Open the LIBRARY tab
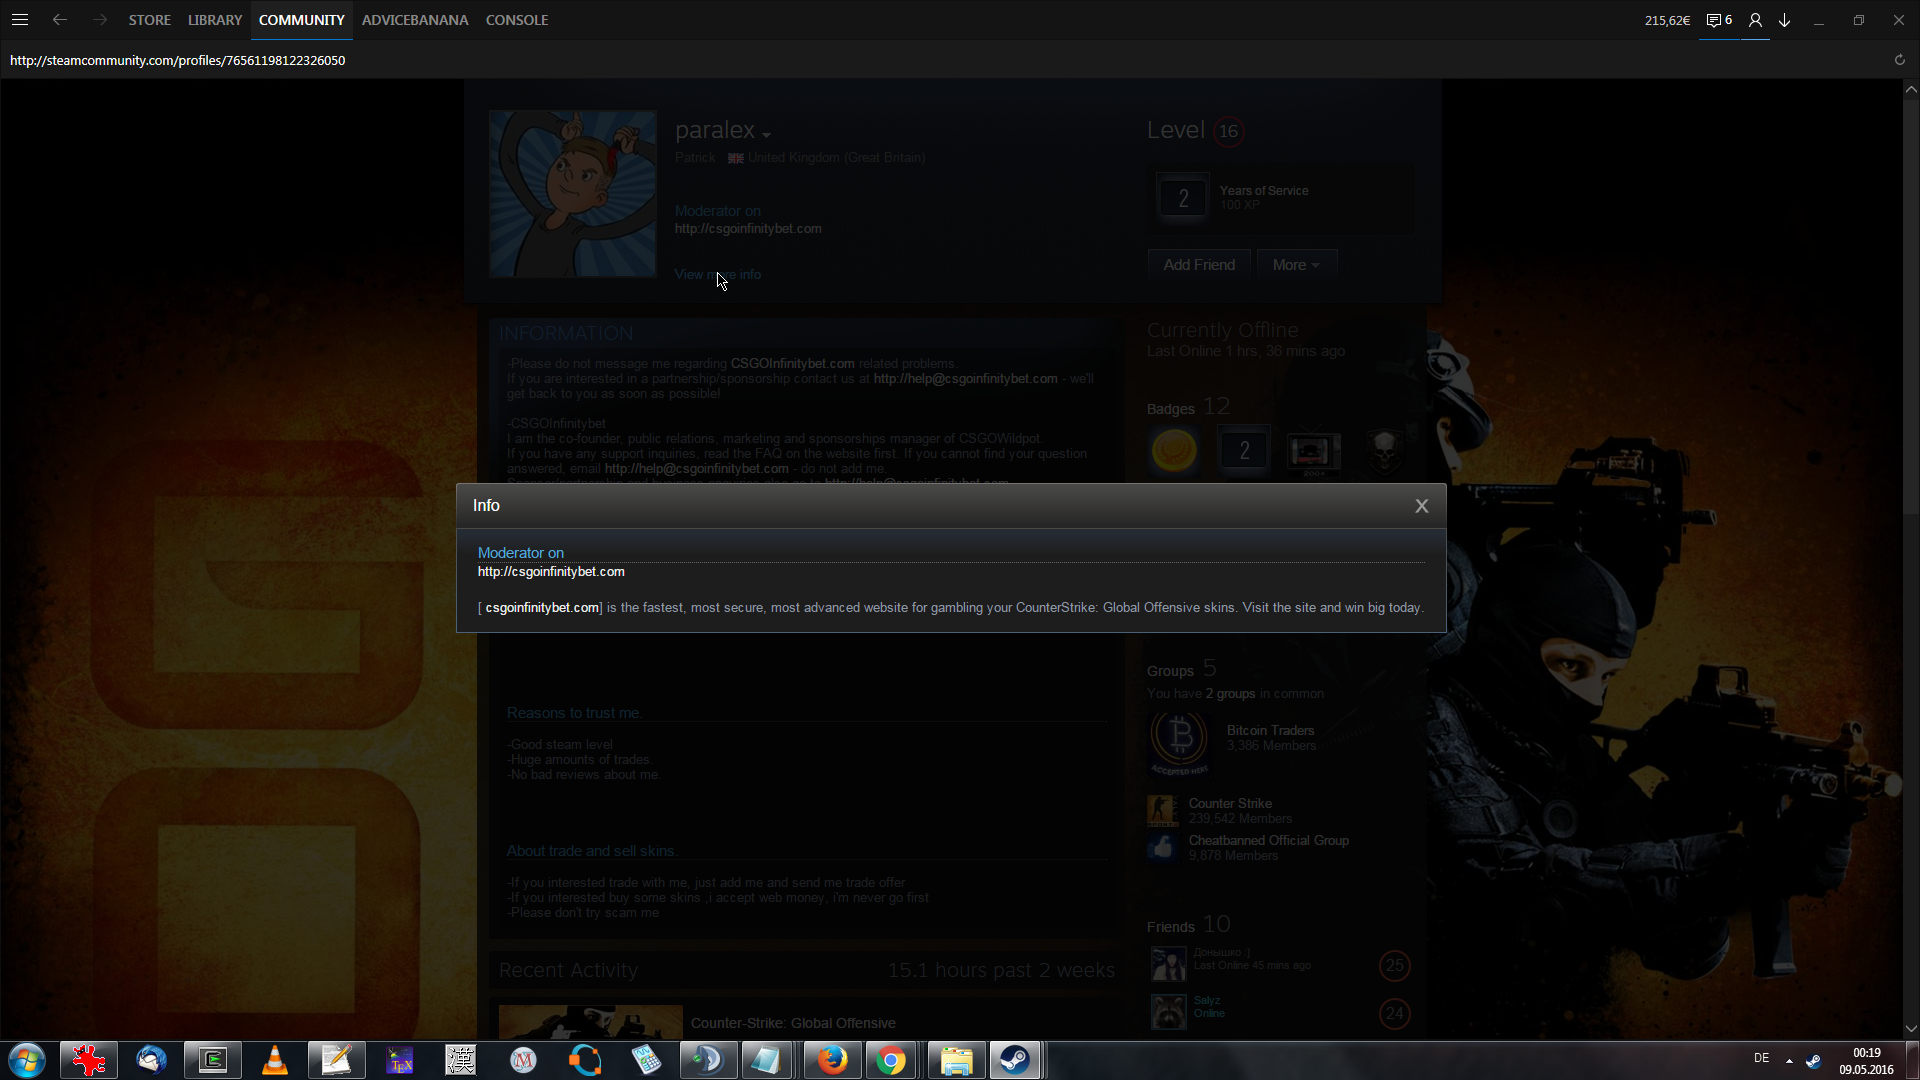The width and height of the screenshot is (1920, 1080). [215, 20]
